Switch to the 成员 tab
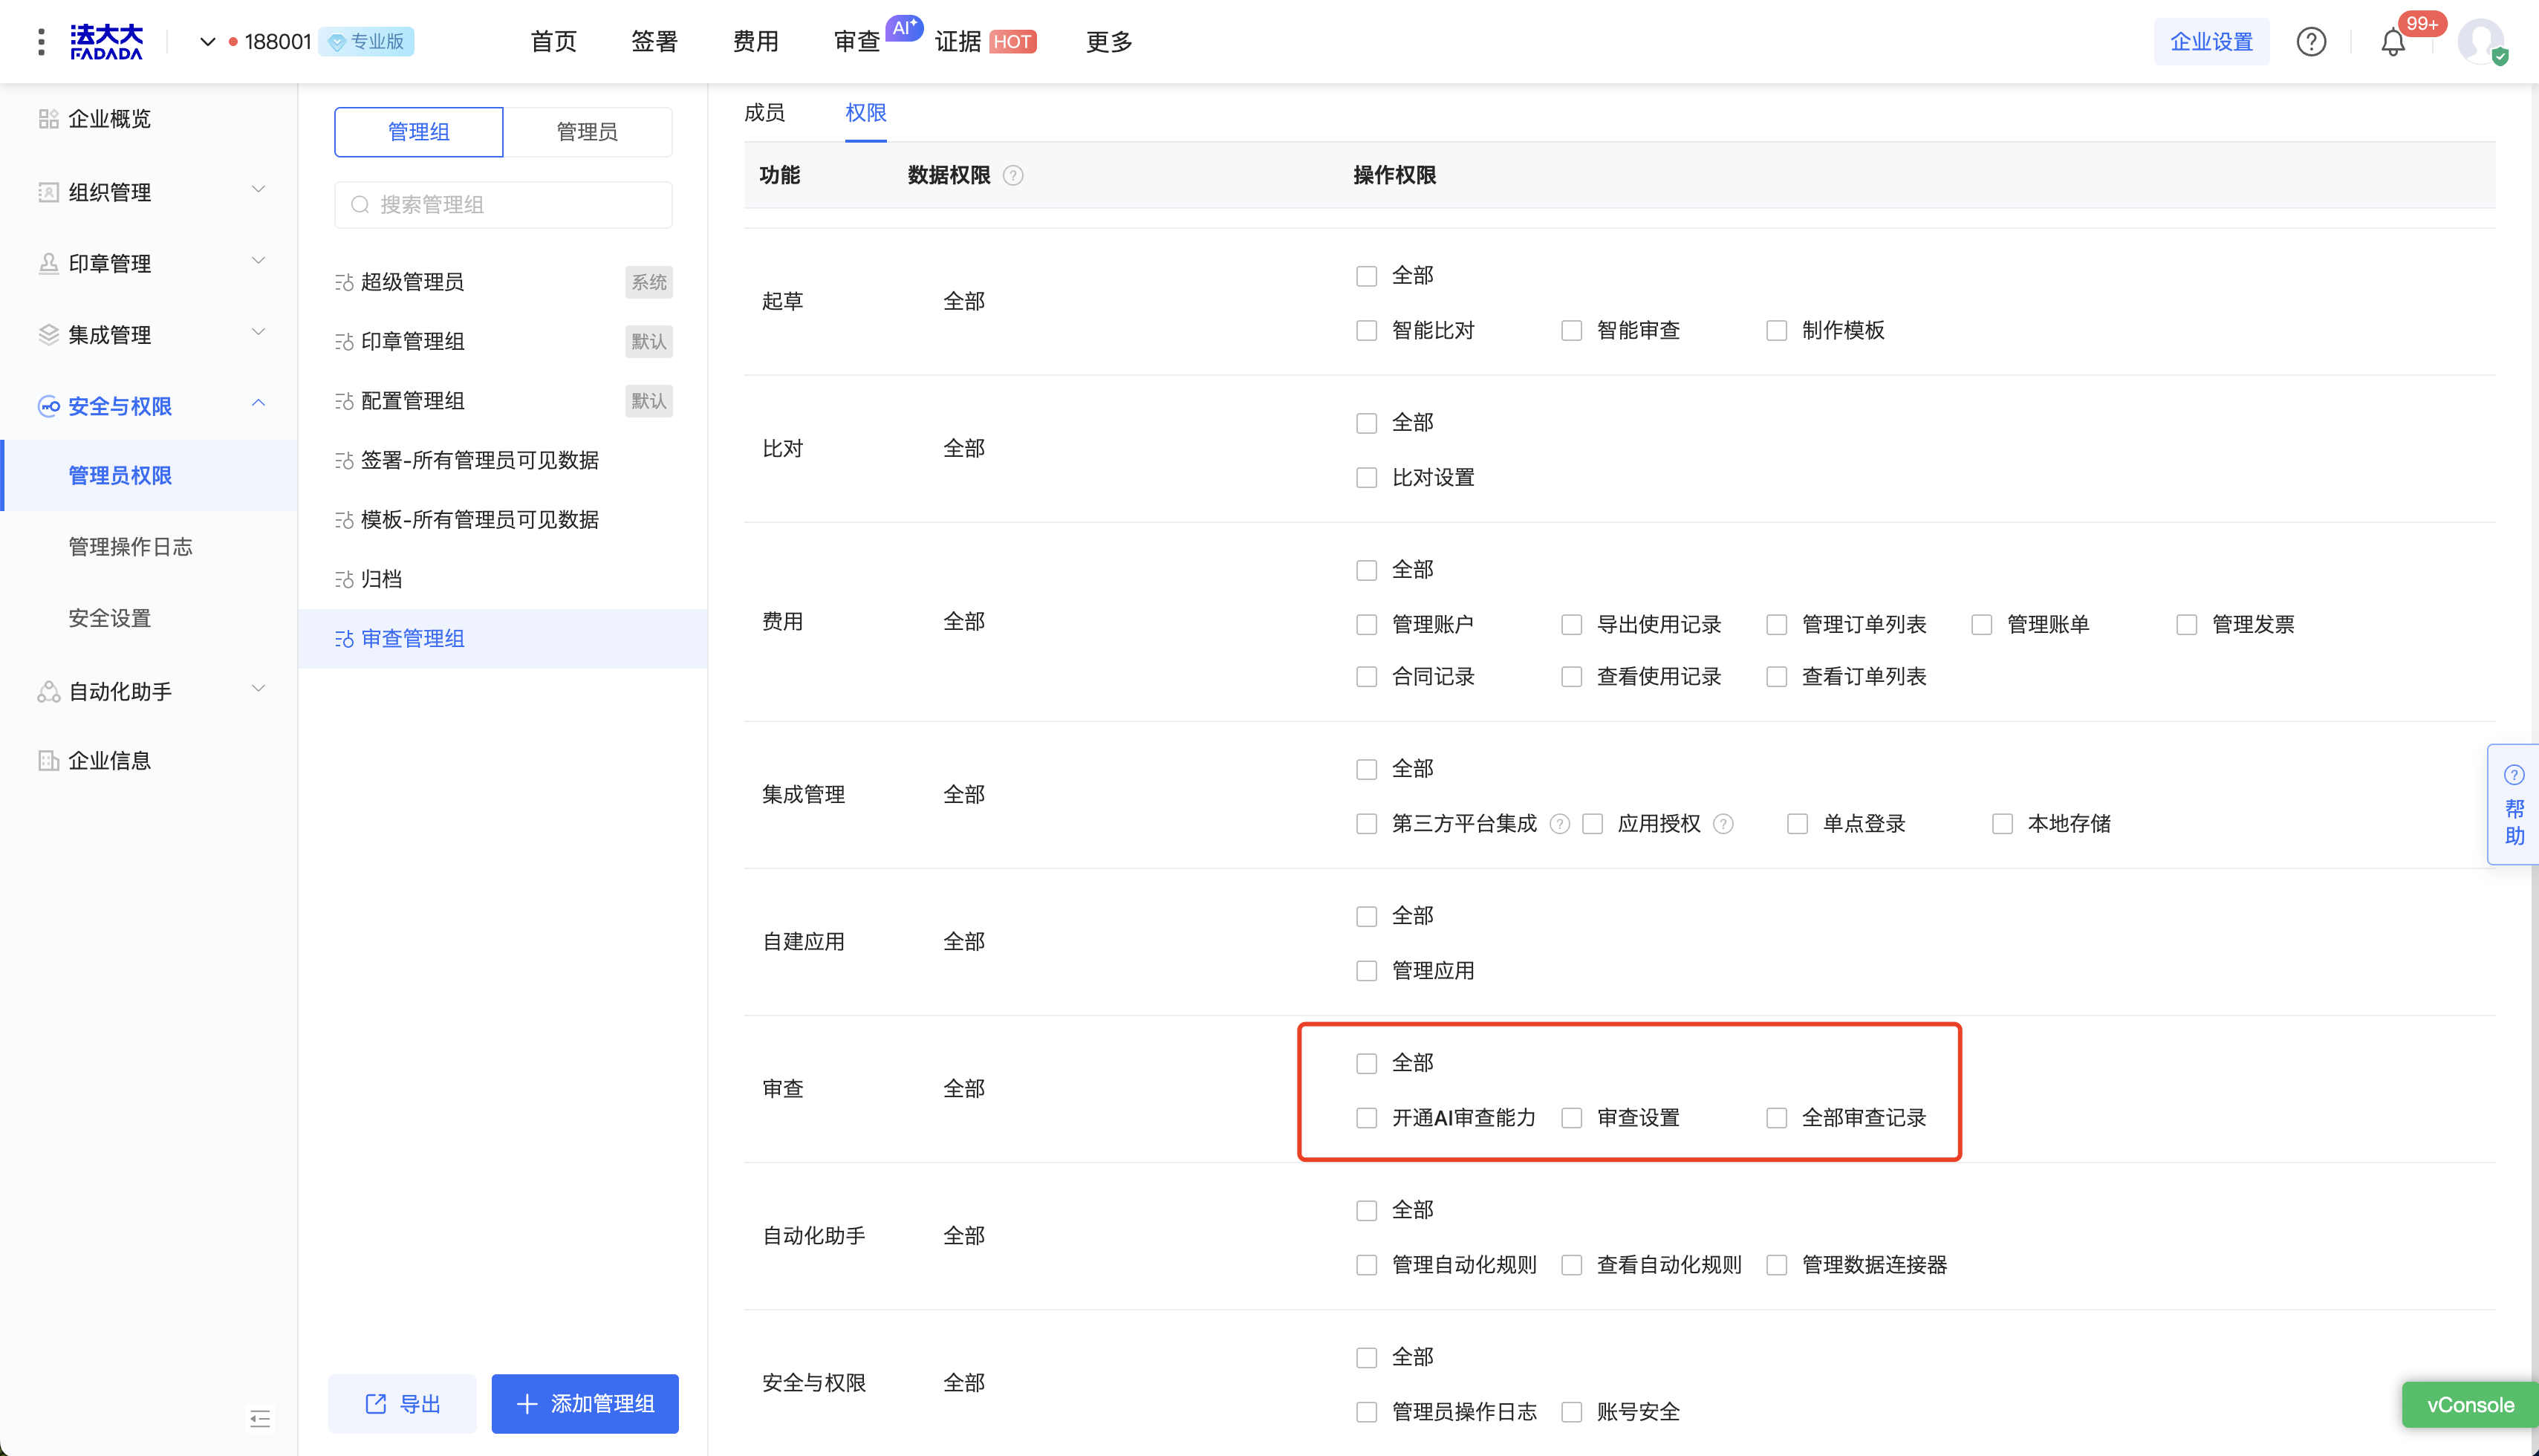The width and height of the screenshot is (2539, 1456). [764, 113]
